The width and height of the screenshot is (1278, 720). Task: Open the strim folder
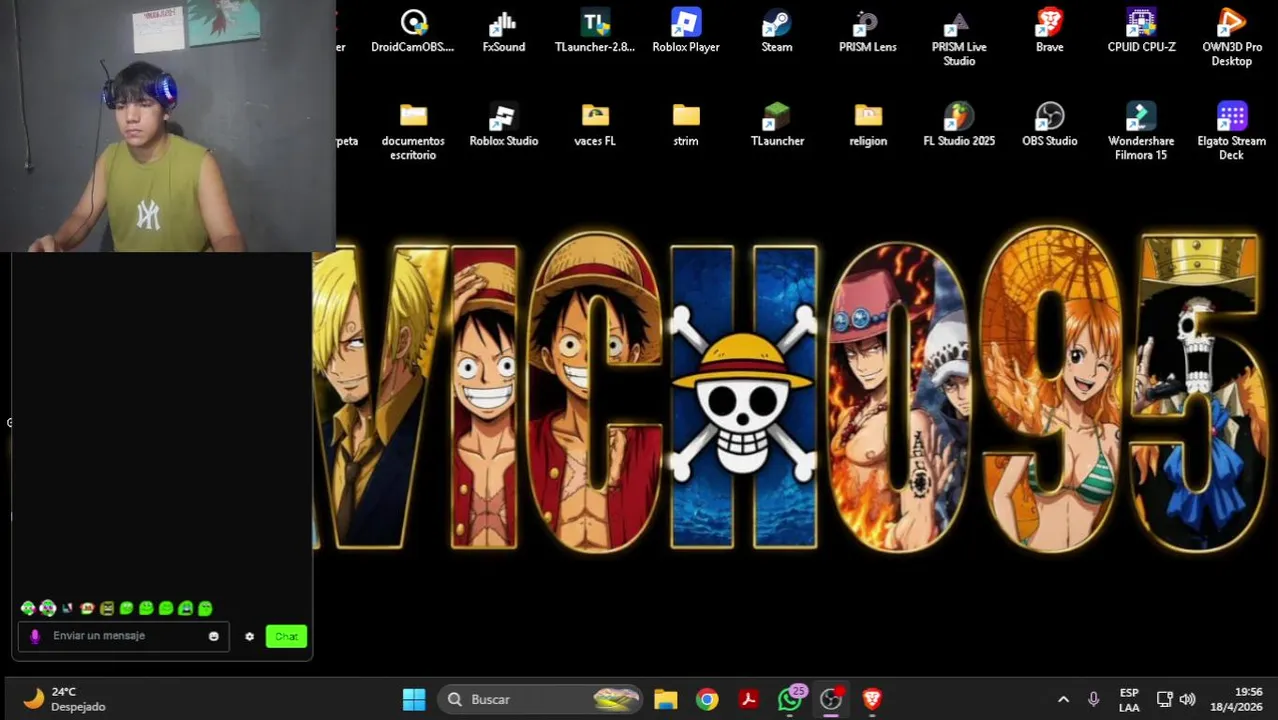tap(686, 125)
